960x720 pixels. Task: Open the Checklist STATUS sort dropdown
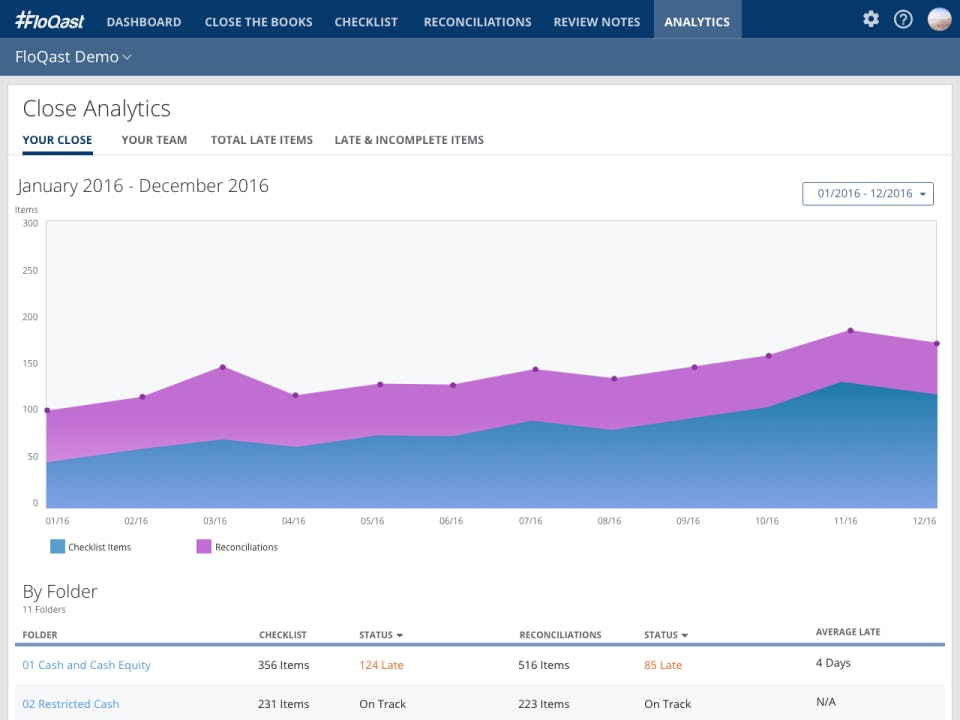click(x=381, y=634)
